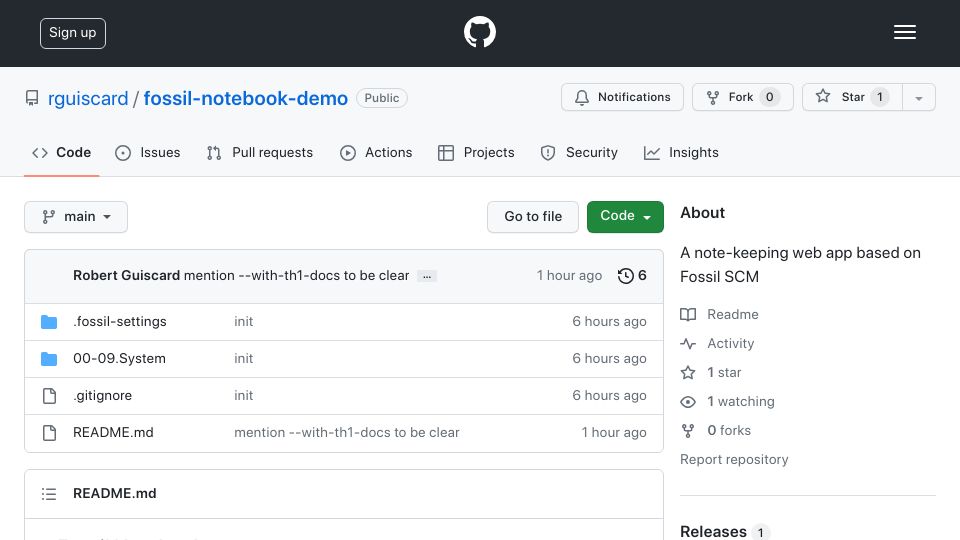960x540 pixels.
Task: Open the main branch selector dropdown
Action: pos(76,217)
